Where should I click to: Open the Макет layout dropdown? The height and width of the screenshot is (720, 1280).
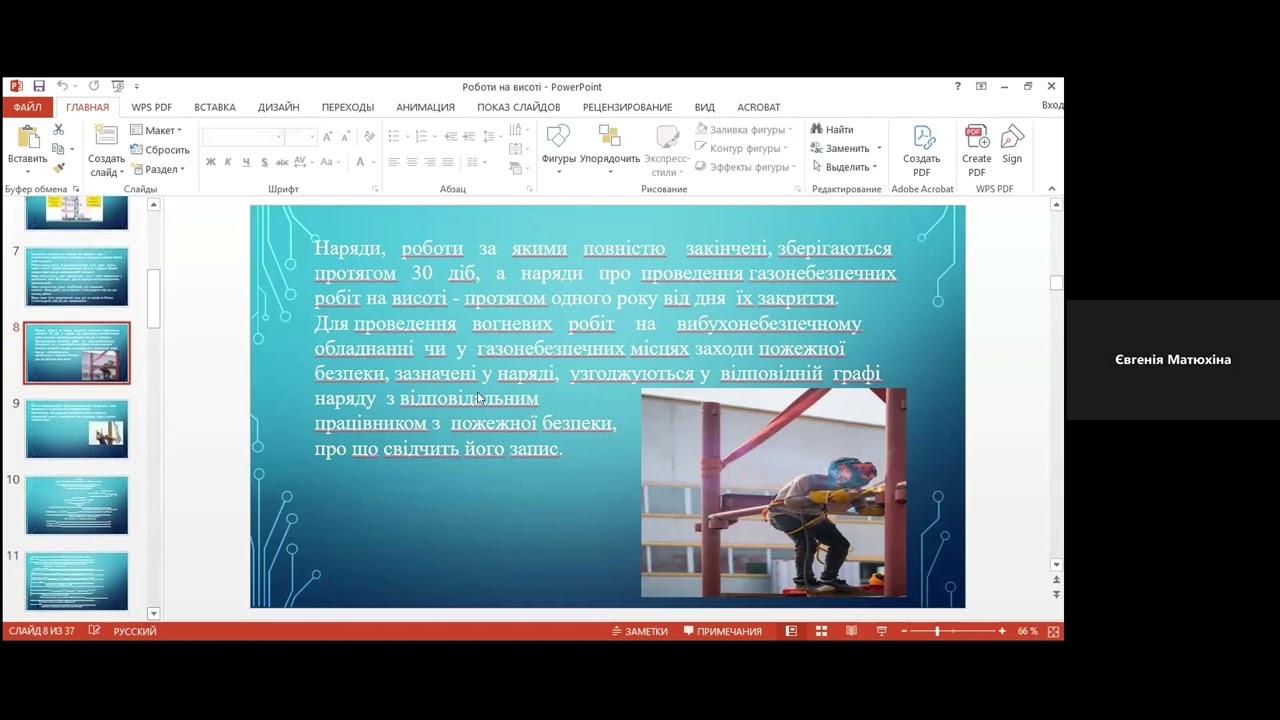click(157, 130)
